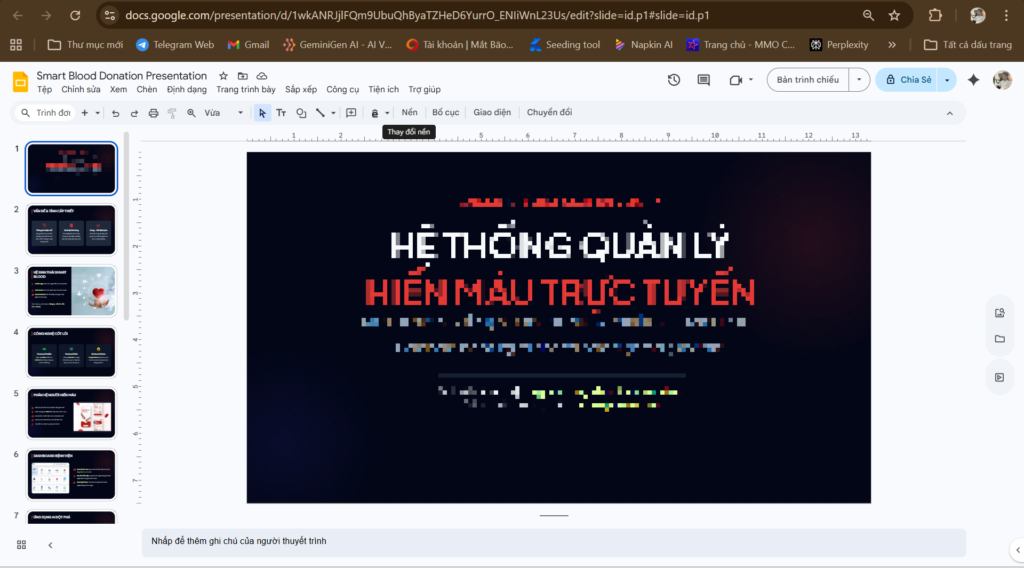This screenshot has width=1024, height=568.
Task: Expand the share options dropdown arrow
Action: click(x=946, y=80)
